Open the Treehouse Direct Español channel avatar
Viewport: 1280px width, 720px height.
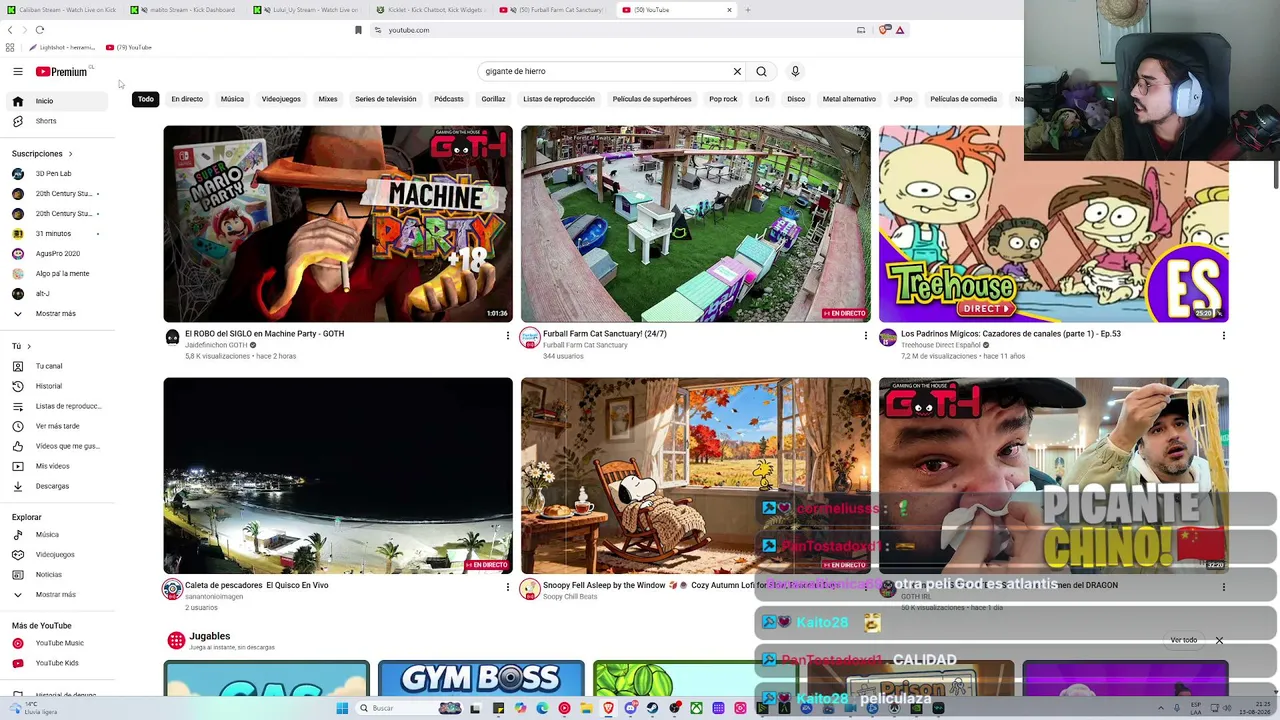pos(888,337)
